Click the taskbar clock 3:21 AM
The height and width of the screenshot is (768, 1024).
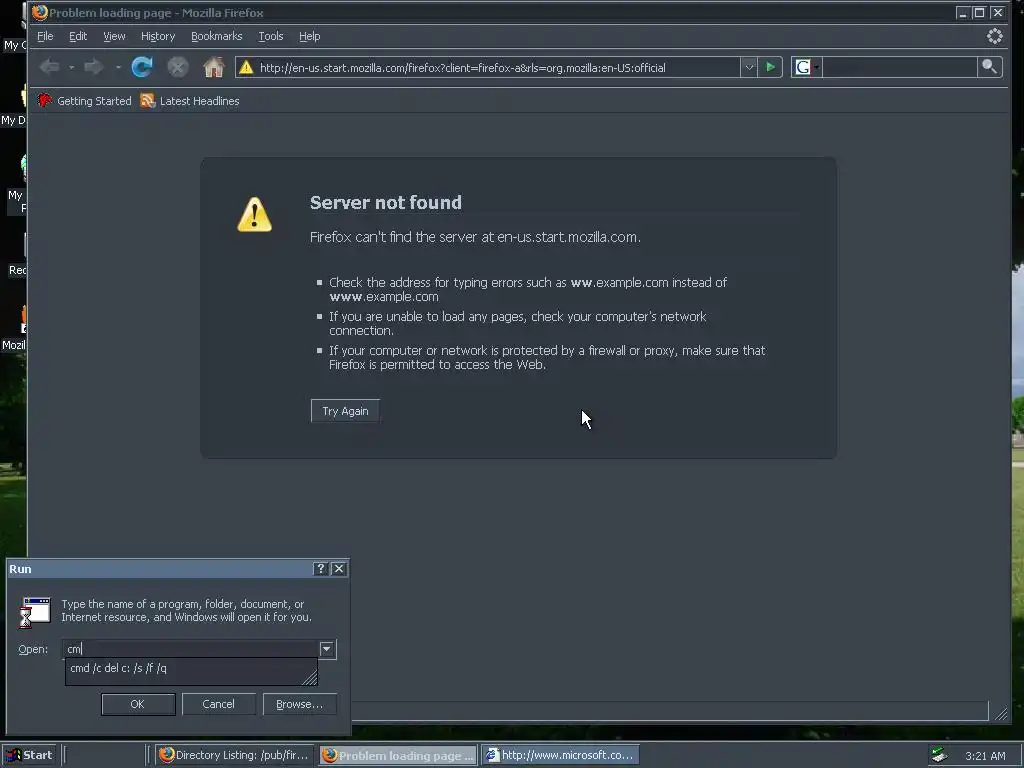985,756
